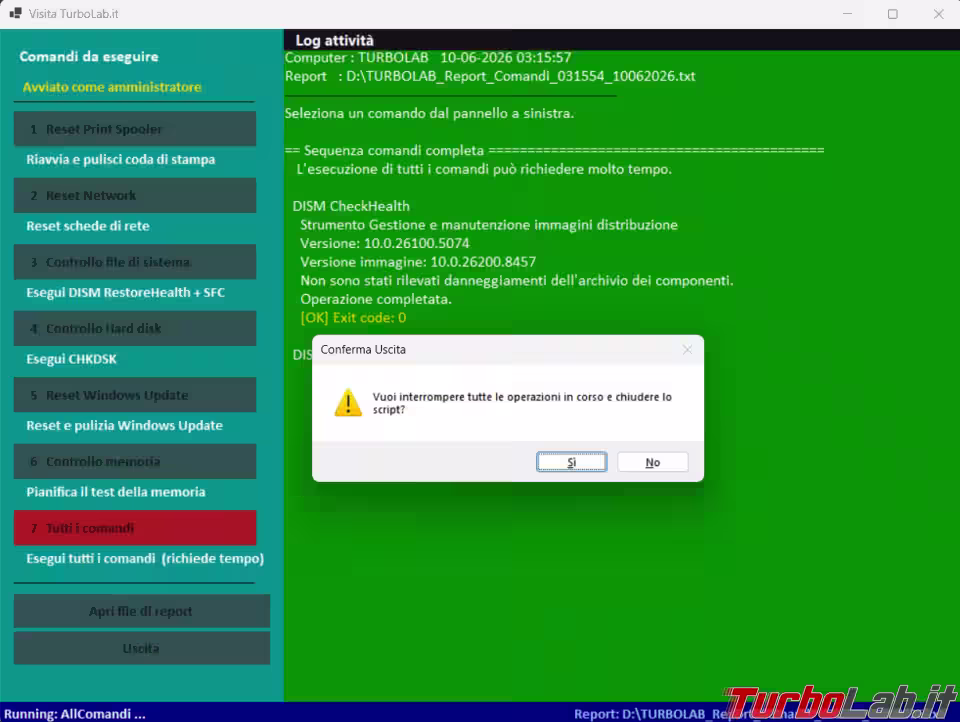Screen dimensions: 960x722
Task: Confirm exit by clicking Sì
Action: coord(571,462)
